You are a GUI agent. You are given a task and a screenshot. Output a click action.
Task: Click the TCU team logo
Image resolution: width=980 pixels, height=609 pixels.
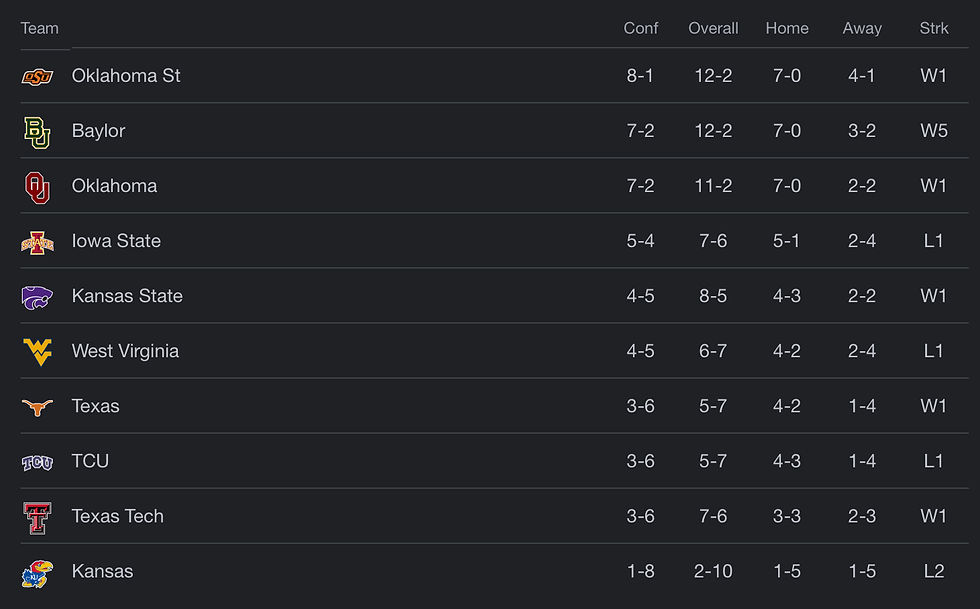point(38,463)
